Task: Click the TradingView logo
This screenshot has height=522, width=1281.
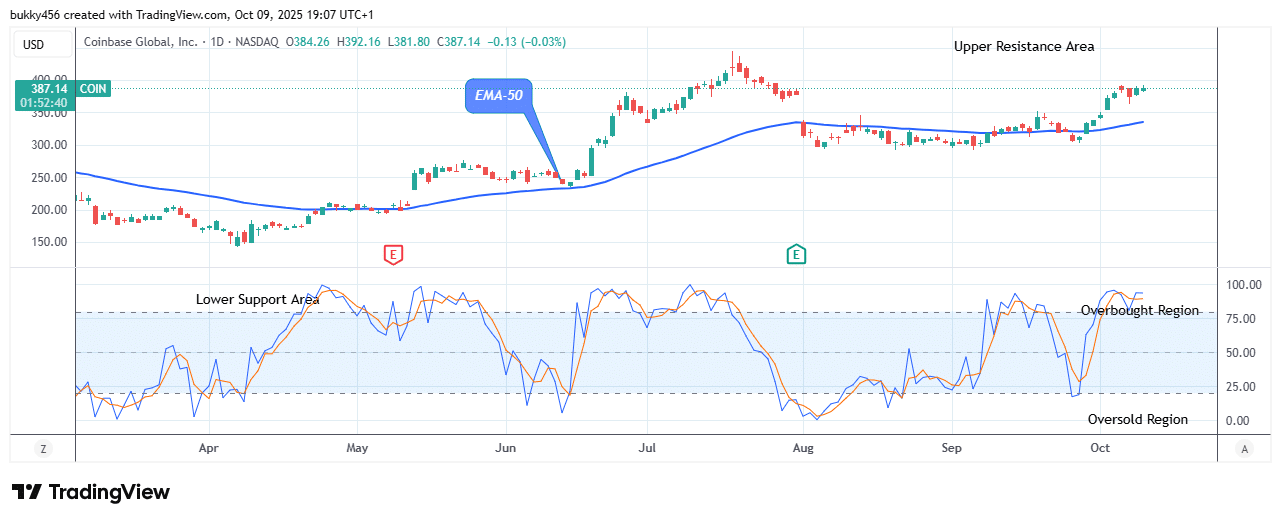Action: tap(91, 492)
